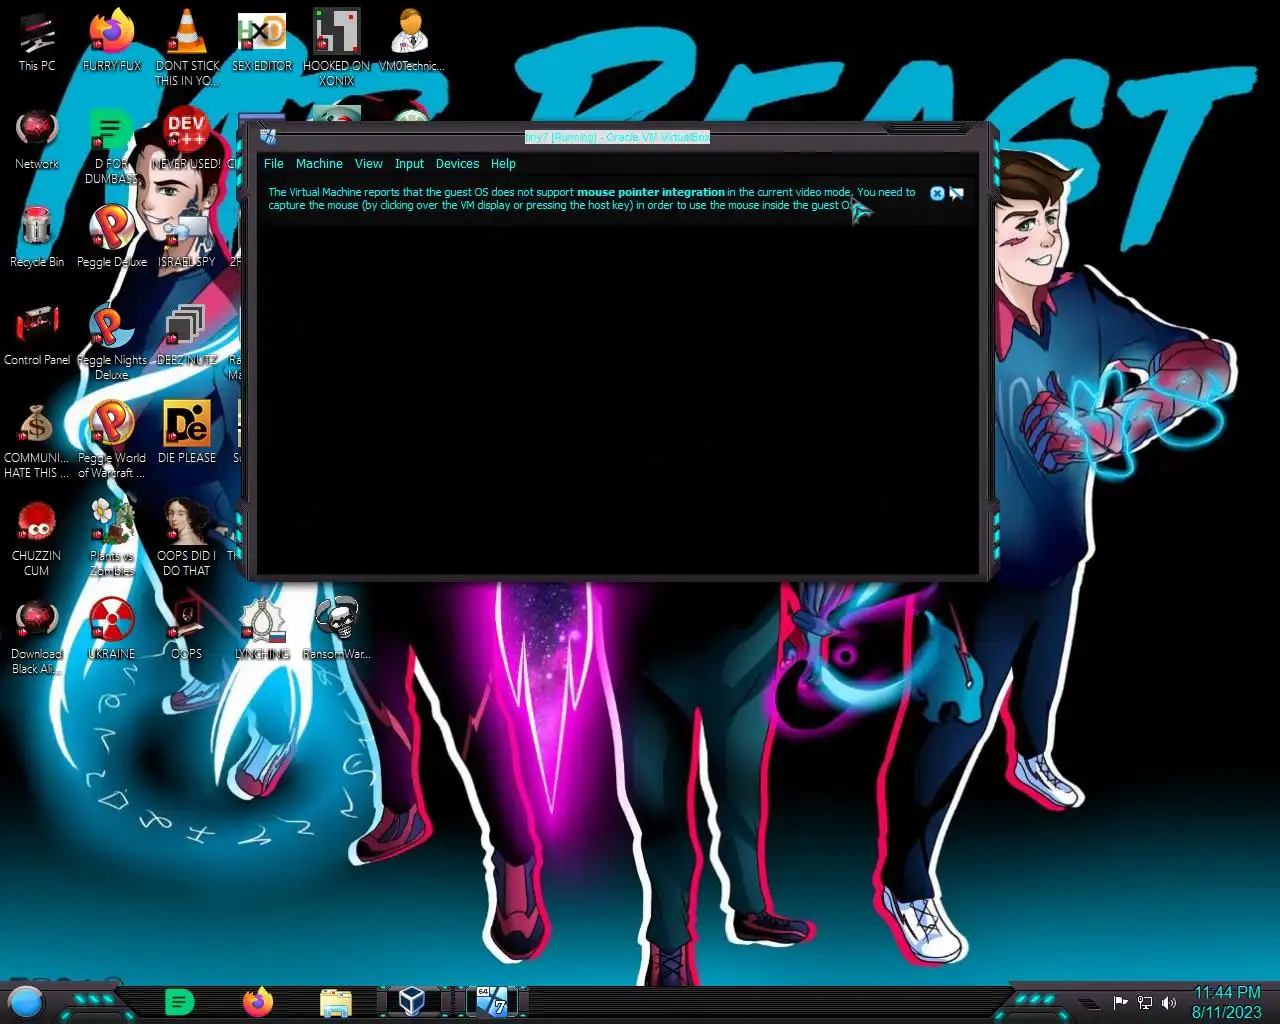Select Peggle World of Warcraft icon
The width and height of the screenshot is (1280, 1024).
[112, 440]
